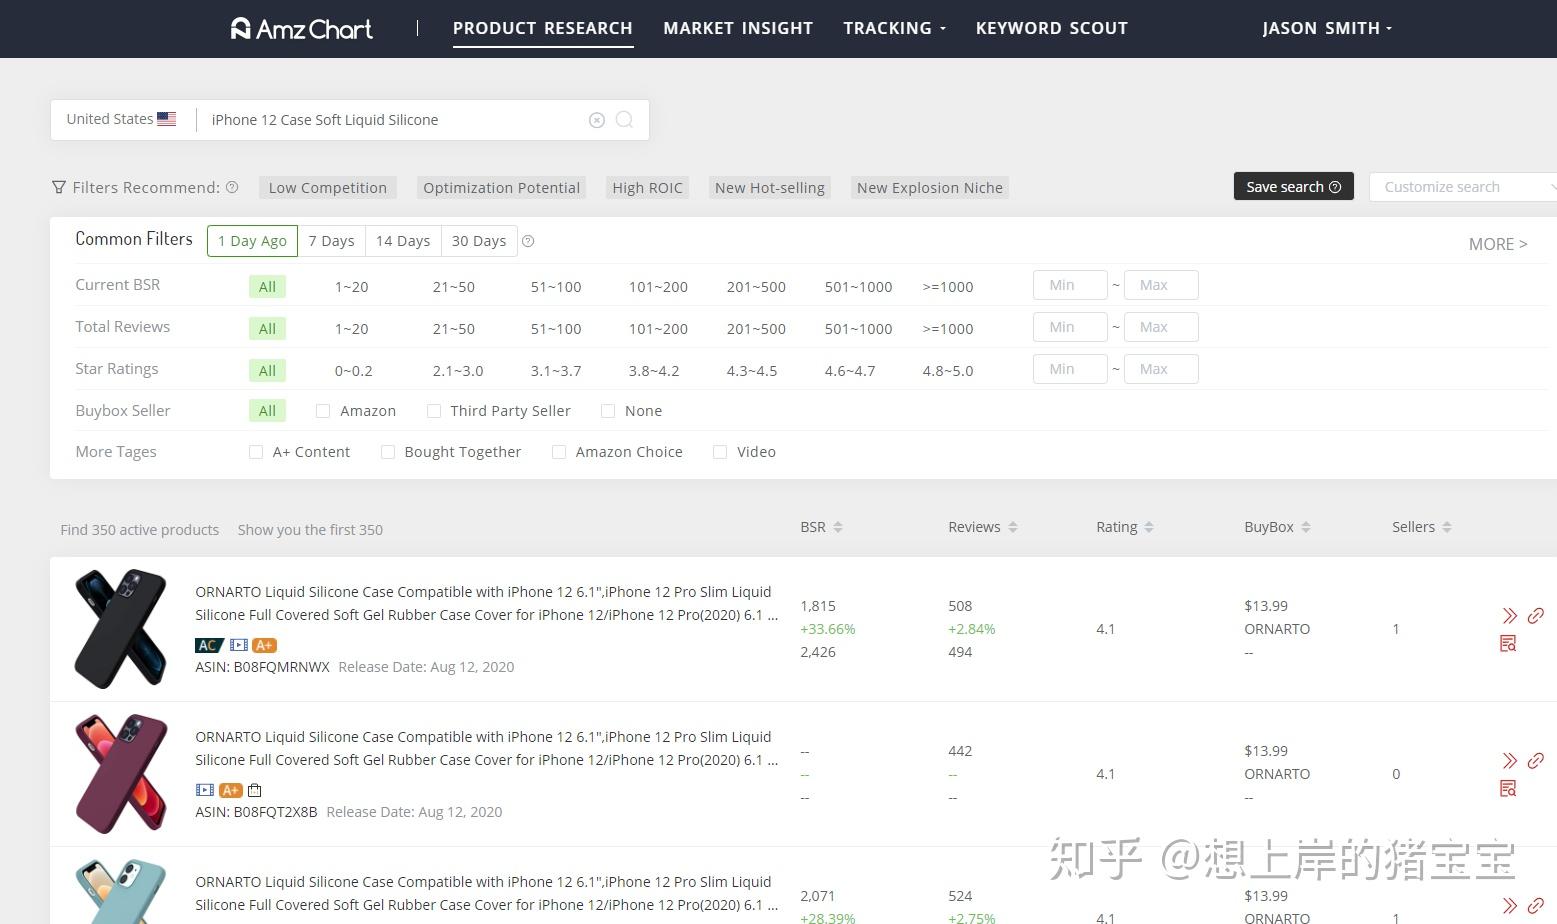Select Total Reviews >=1000 range

point(948,329)
